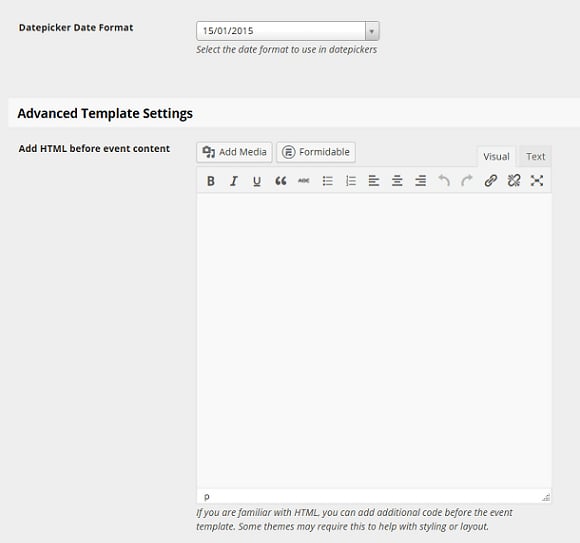580x543 pixels.
Task: Switch to the Text editor tab
Action: pos(535,156)
